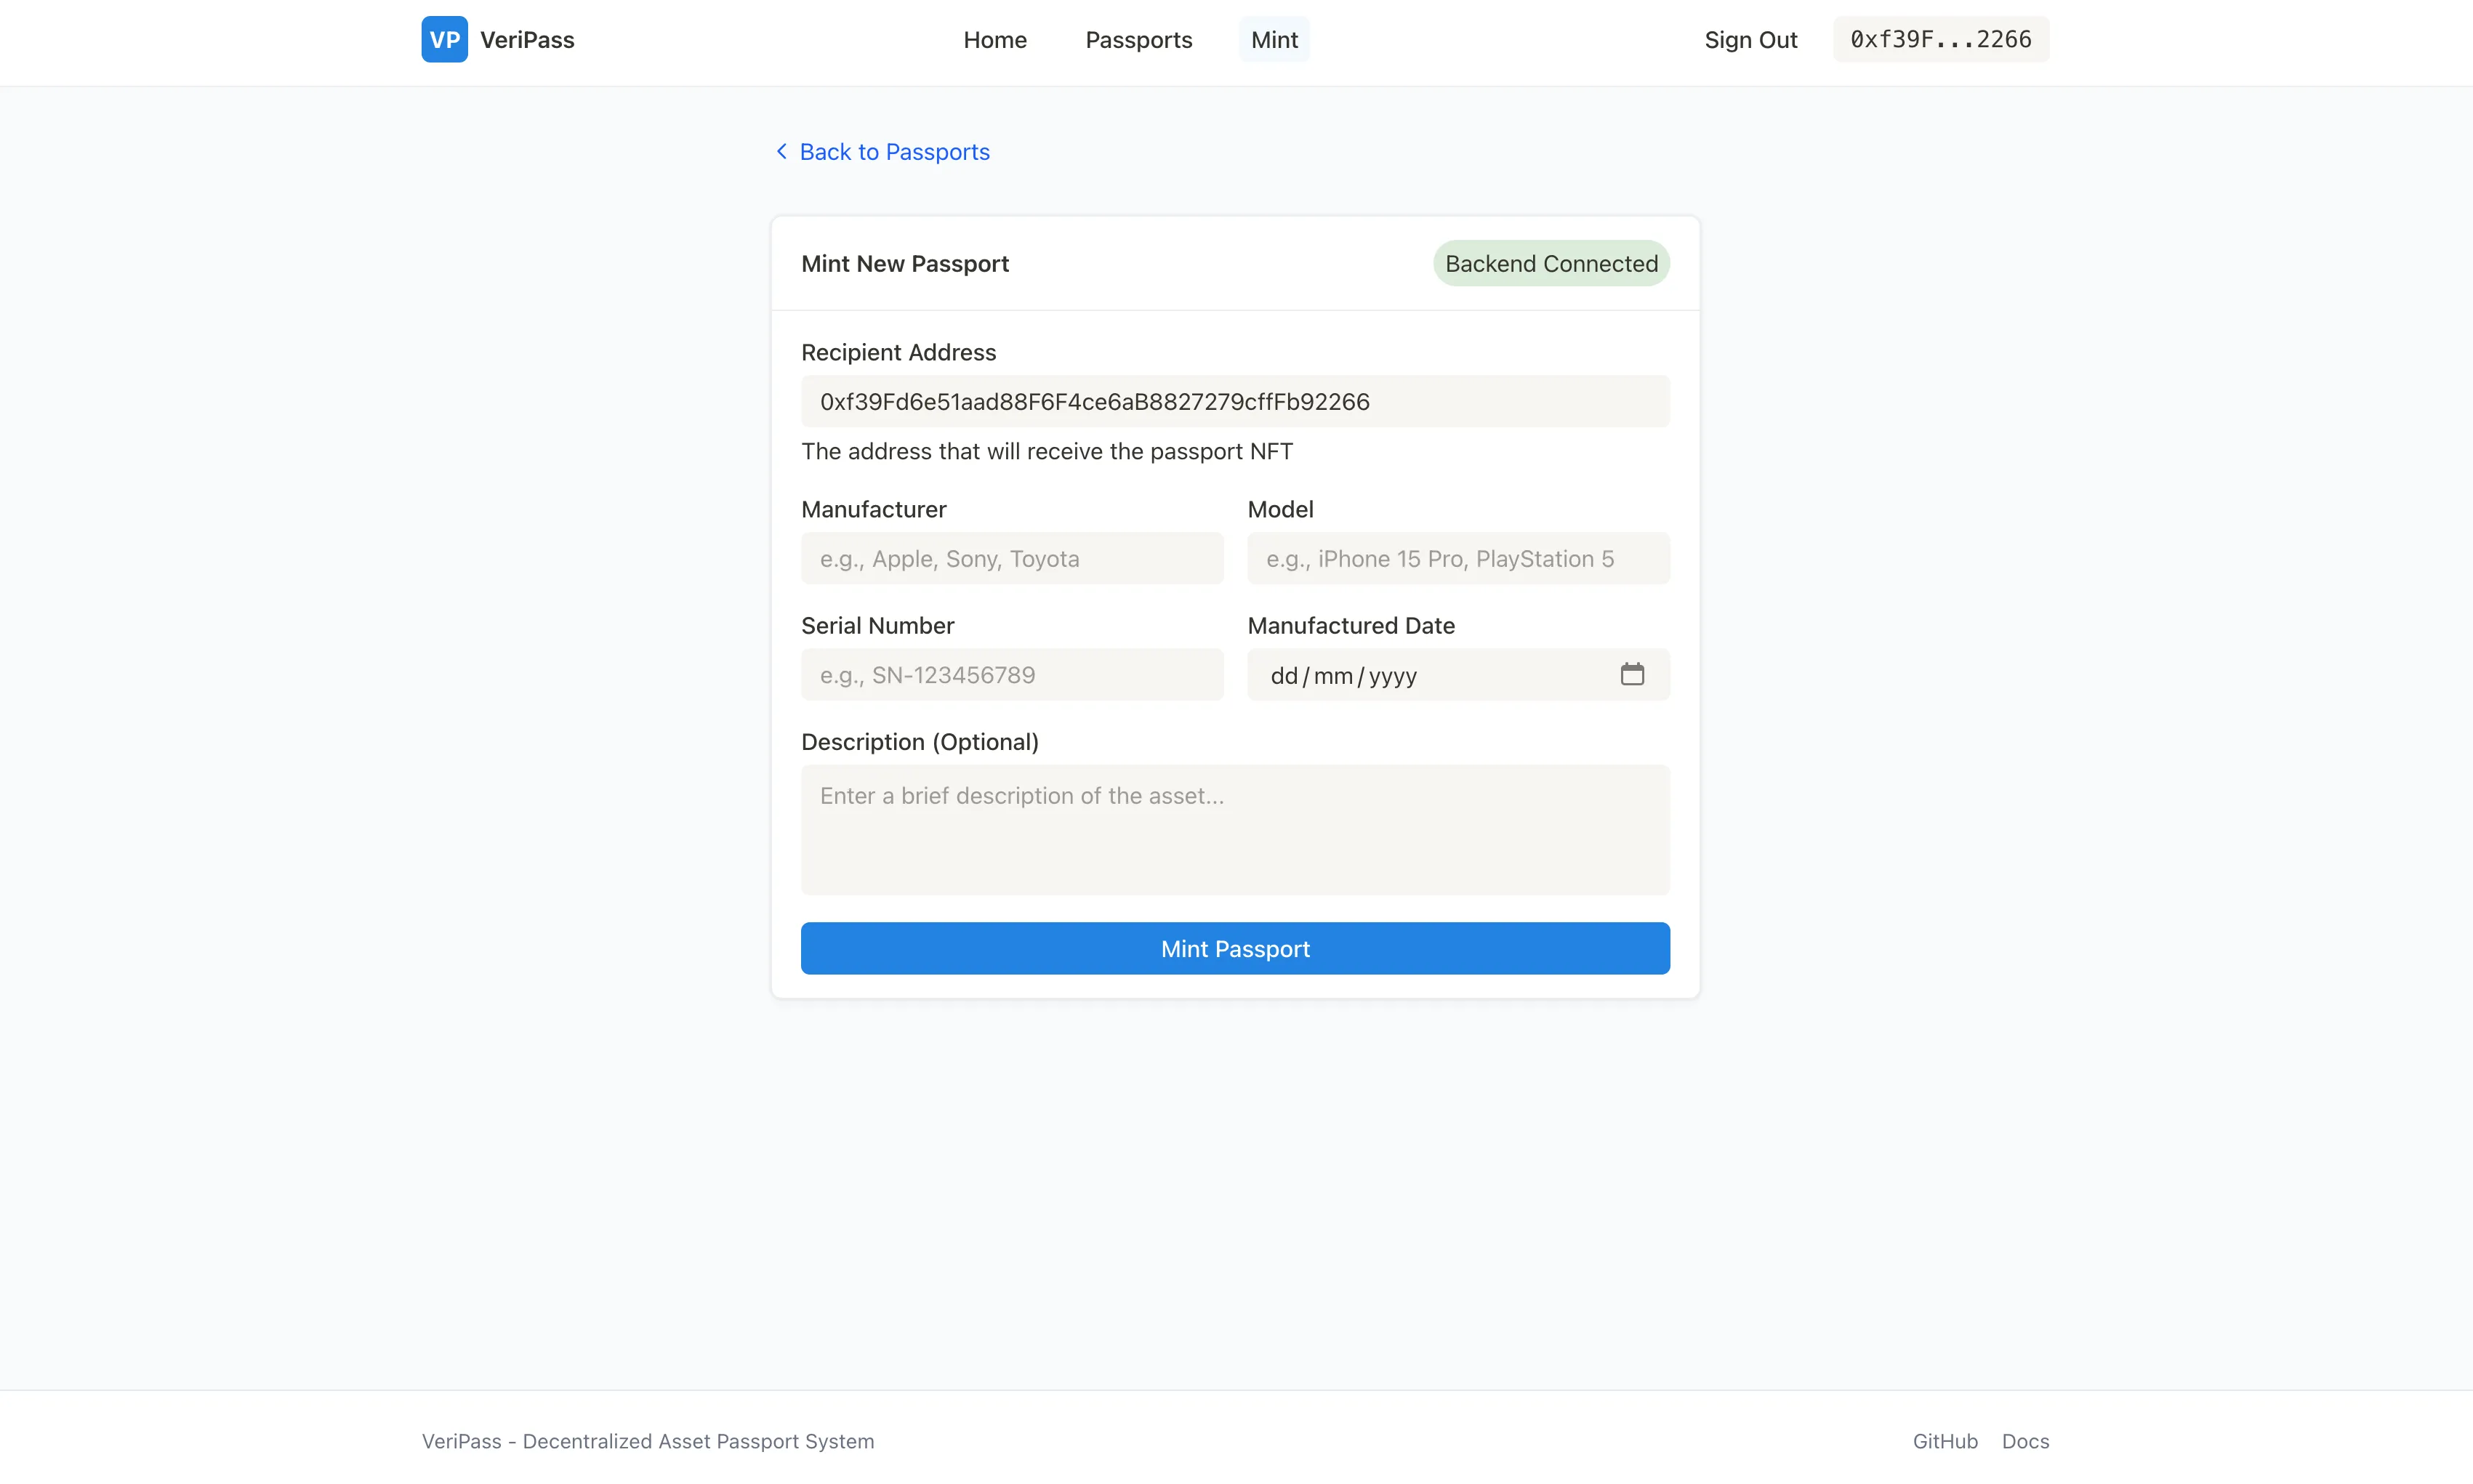The width and height of the screenshot is (2473, 1484).
Task: Click the Serial Number input field
Action: pyautogui.click(x=1012, y=674)
